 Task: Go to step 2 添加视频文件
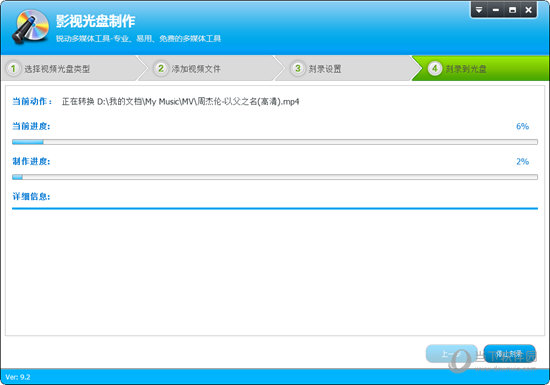pos(210,68)
